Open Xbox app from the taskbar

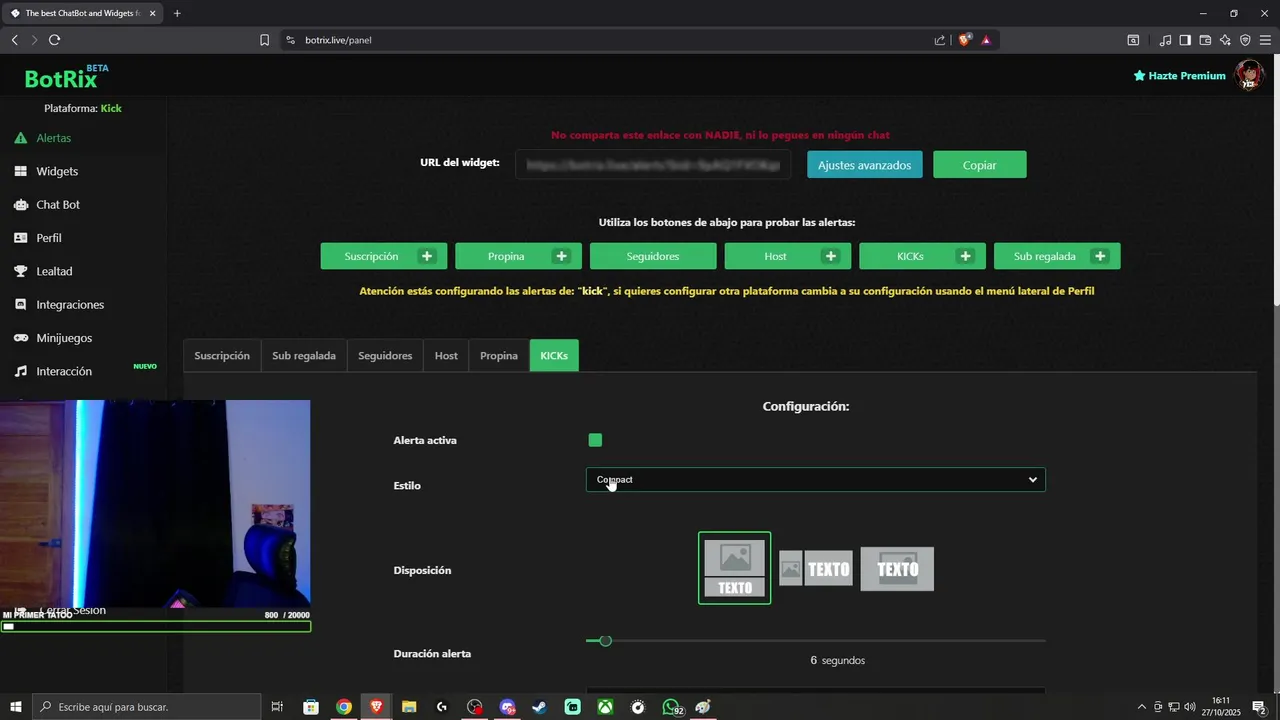[x=605, y=707]
